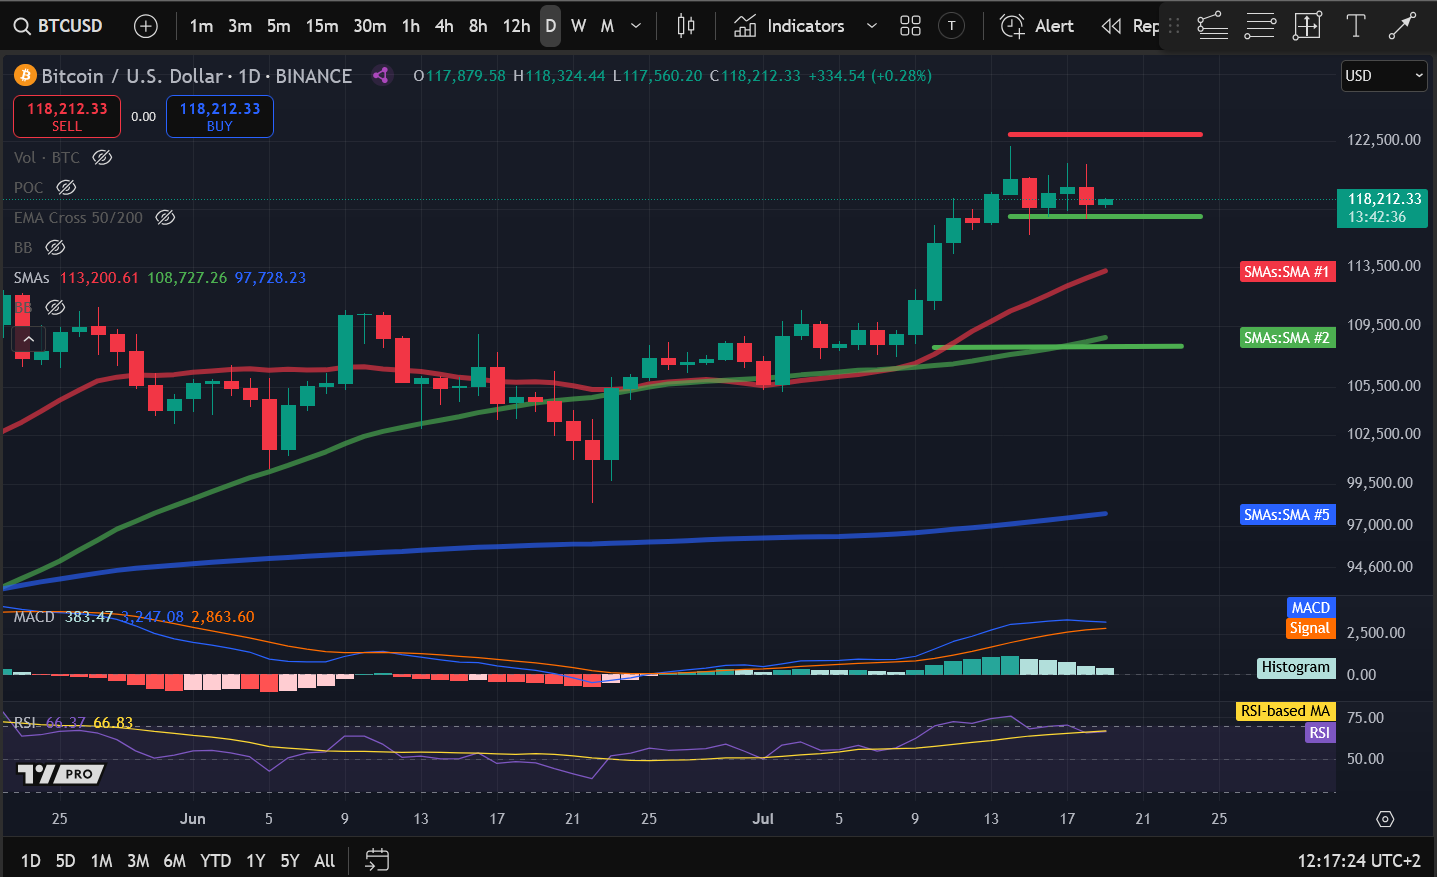
Task: Select the MACD indicator legend title
Action: coord(34,616)
